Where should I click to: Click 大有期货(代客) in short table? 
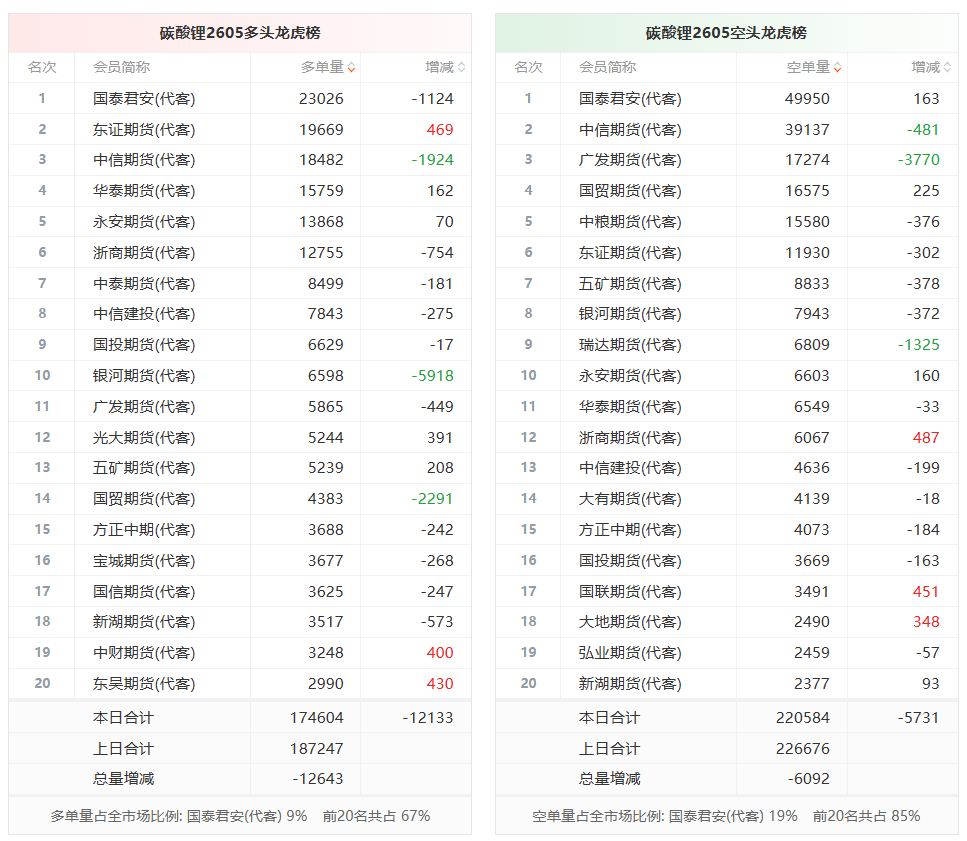click(630, 498)
